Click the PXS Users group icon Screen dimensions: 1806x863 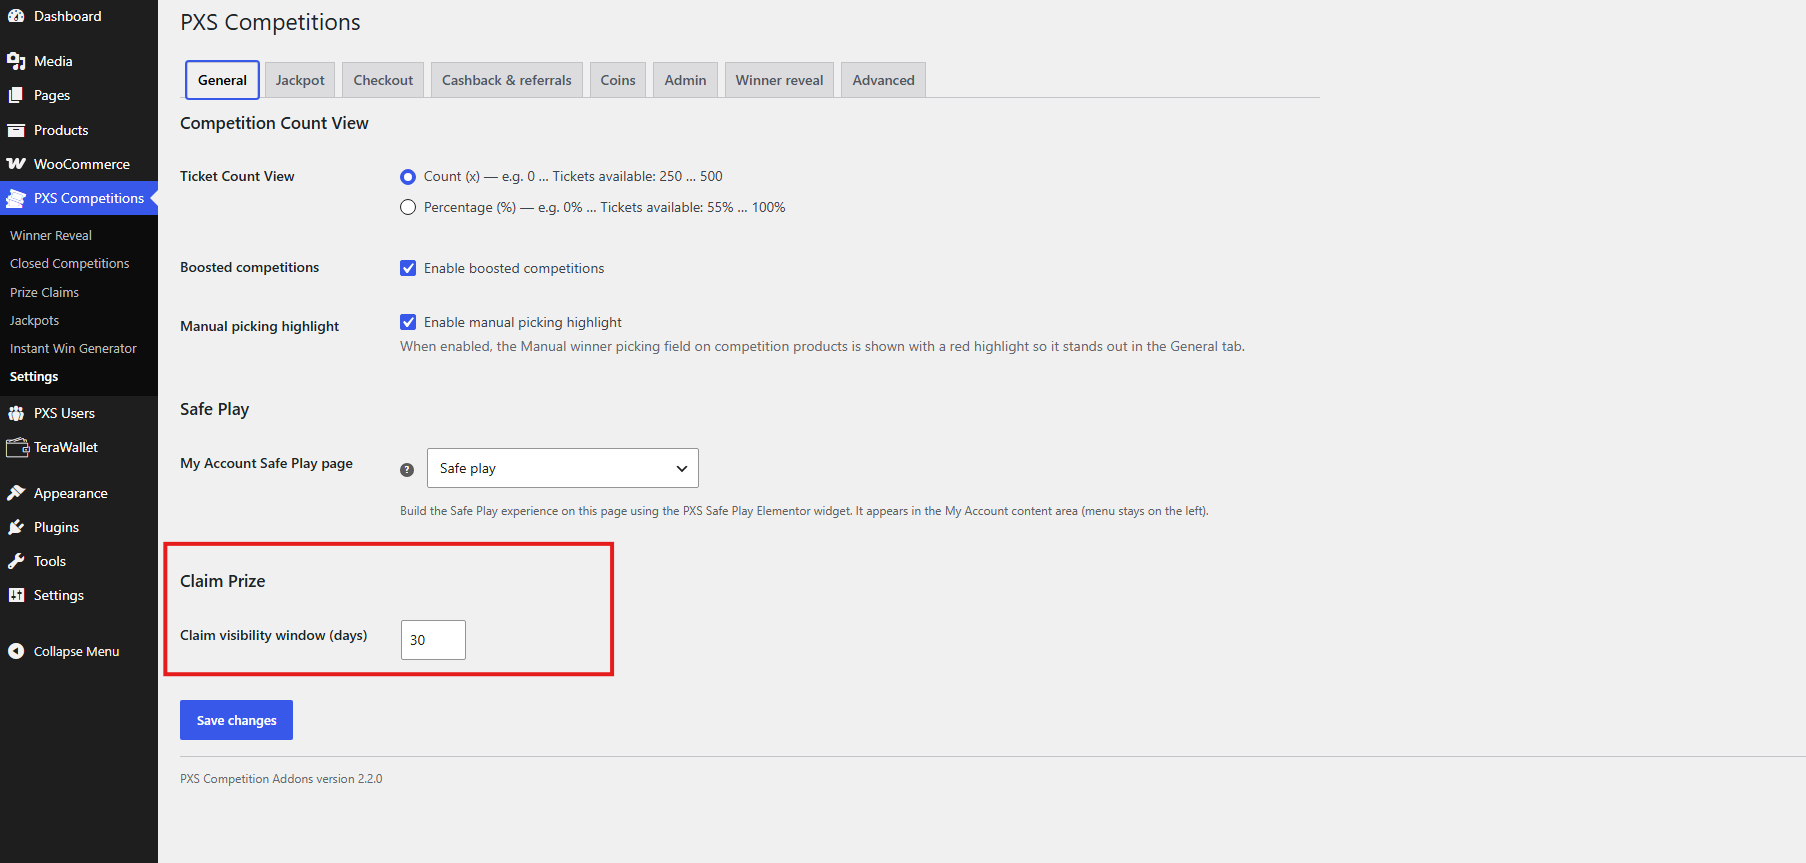(x=16, y=413)
